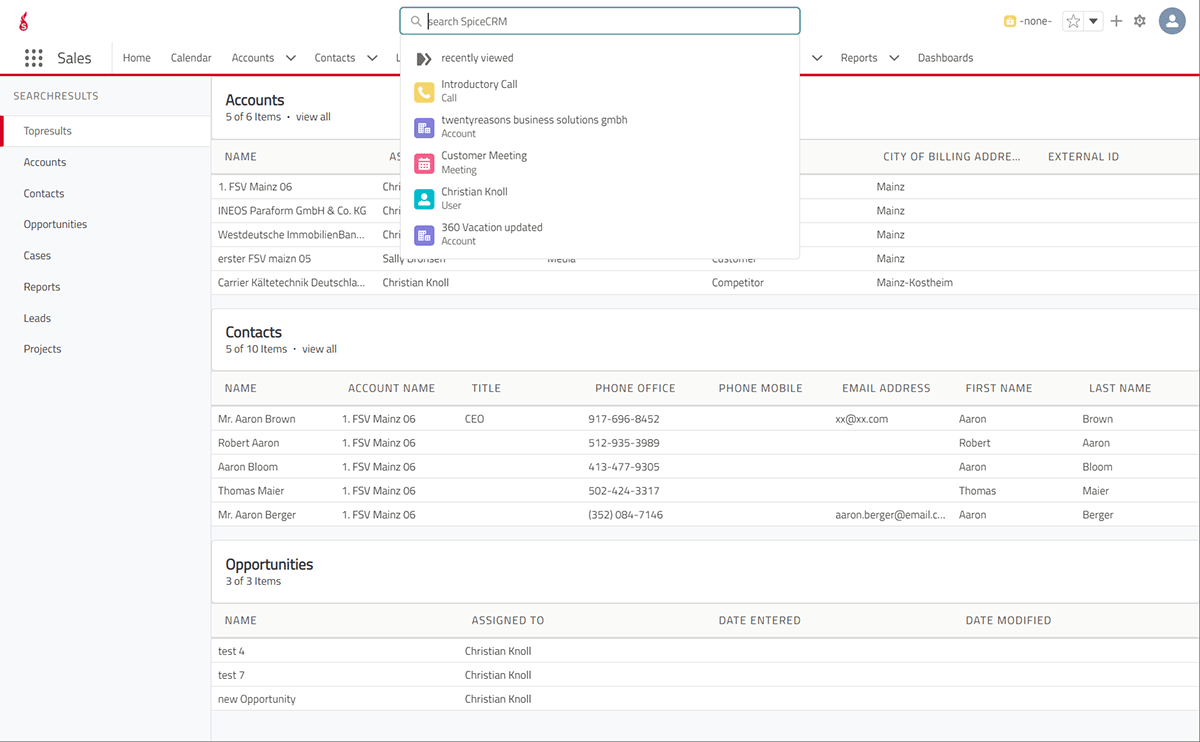
Task: Expand the favorites dropdown arrow
Action: (1094, 21)
